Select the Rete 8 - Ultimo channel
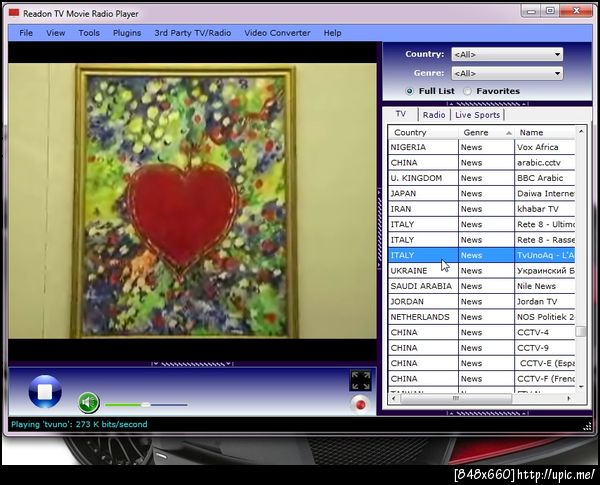The width and height of the screenshot is (600, 485). [x=481, y=224]
